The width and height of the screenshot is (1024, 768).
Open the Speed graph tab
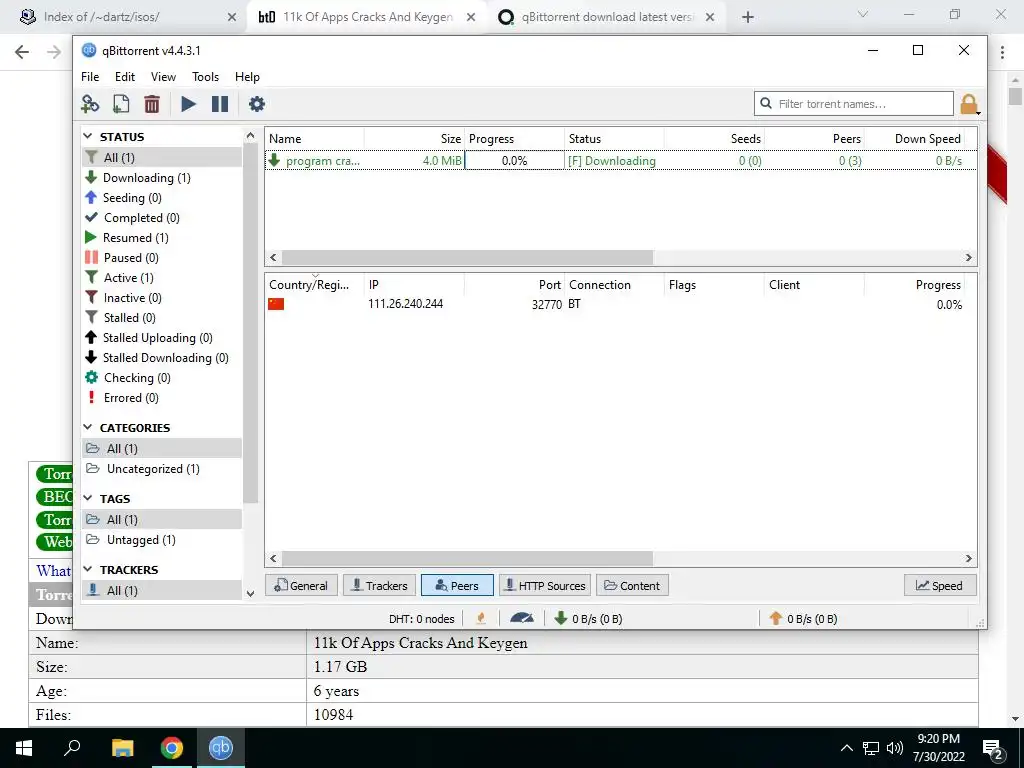point(940,586)
